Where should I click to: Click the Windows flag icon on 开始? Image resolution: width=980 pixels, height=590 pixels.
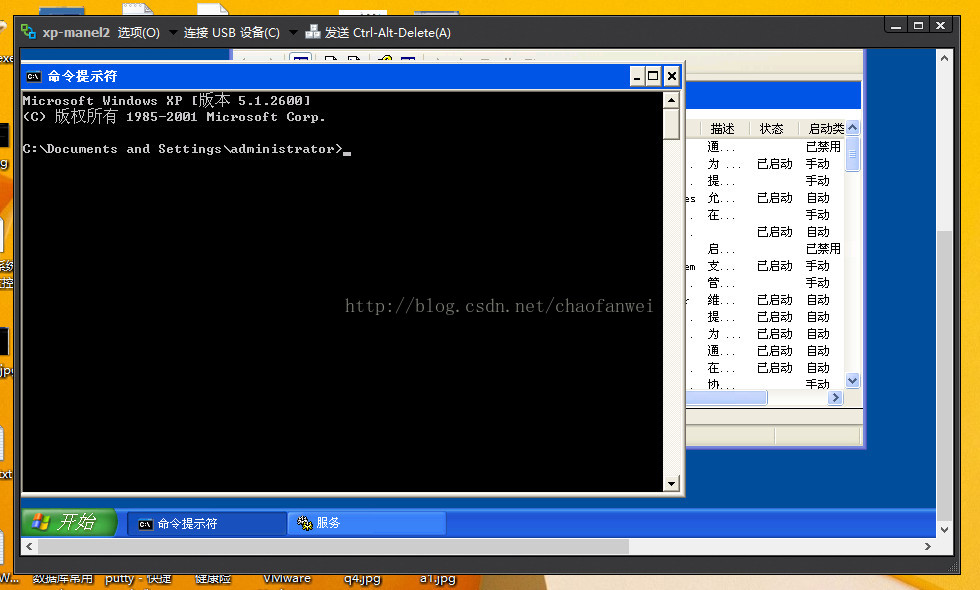tap(41, 522)
